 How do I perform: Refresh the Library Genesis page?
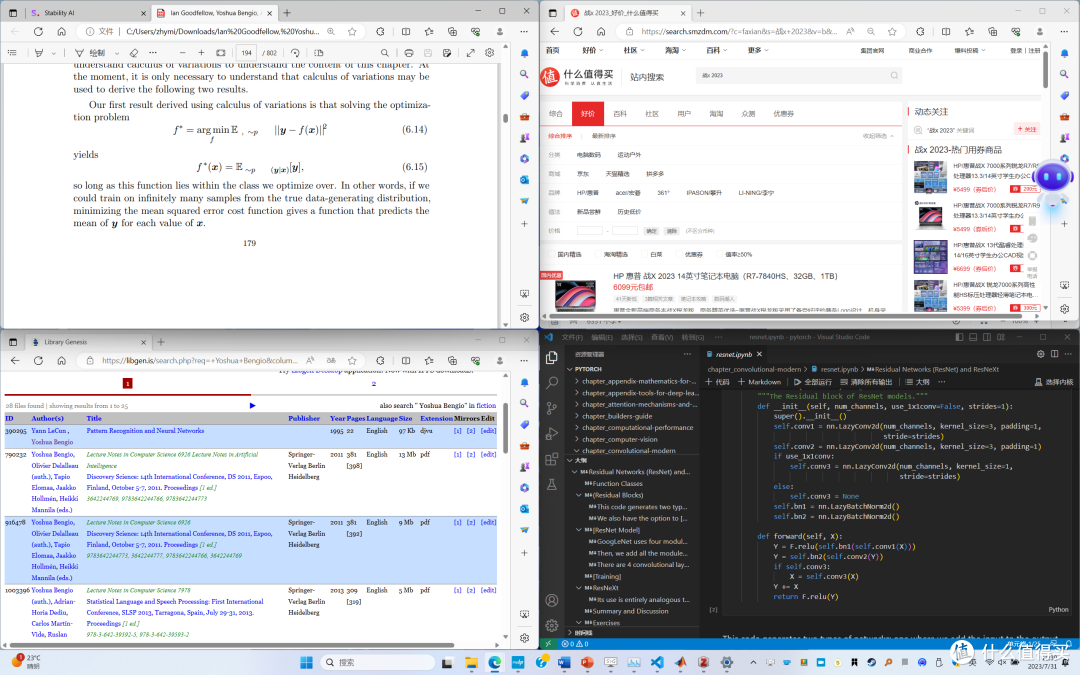click(x=39, y=360)
